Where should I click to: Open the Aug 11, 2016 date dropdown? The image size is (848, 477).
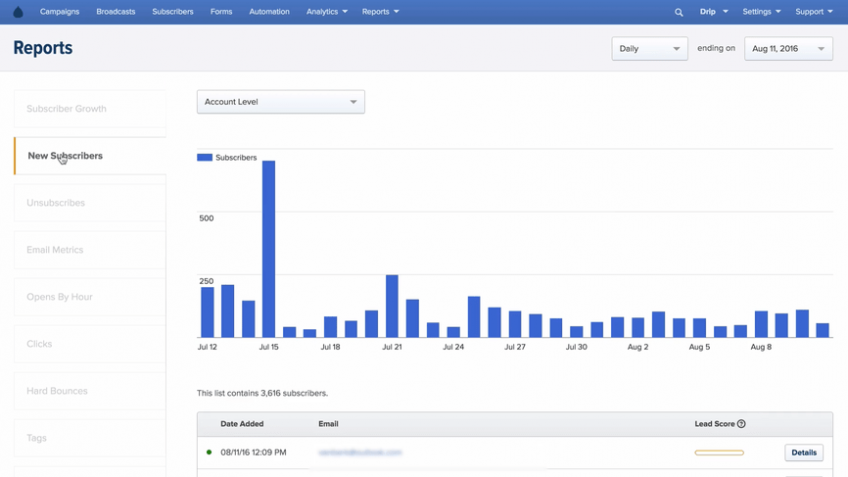click(789, 49)
